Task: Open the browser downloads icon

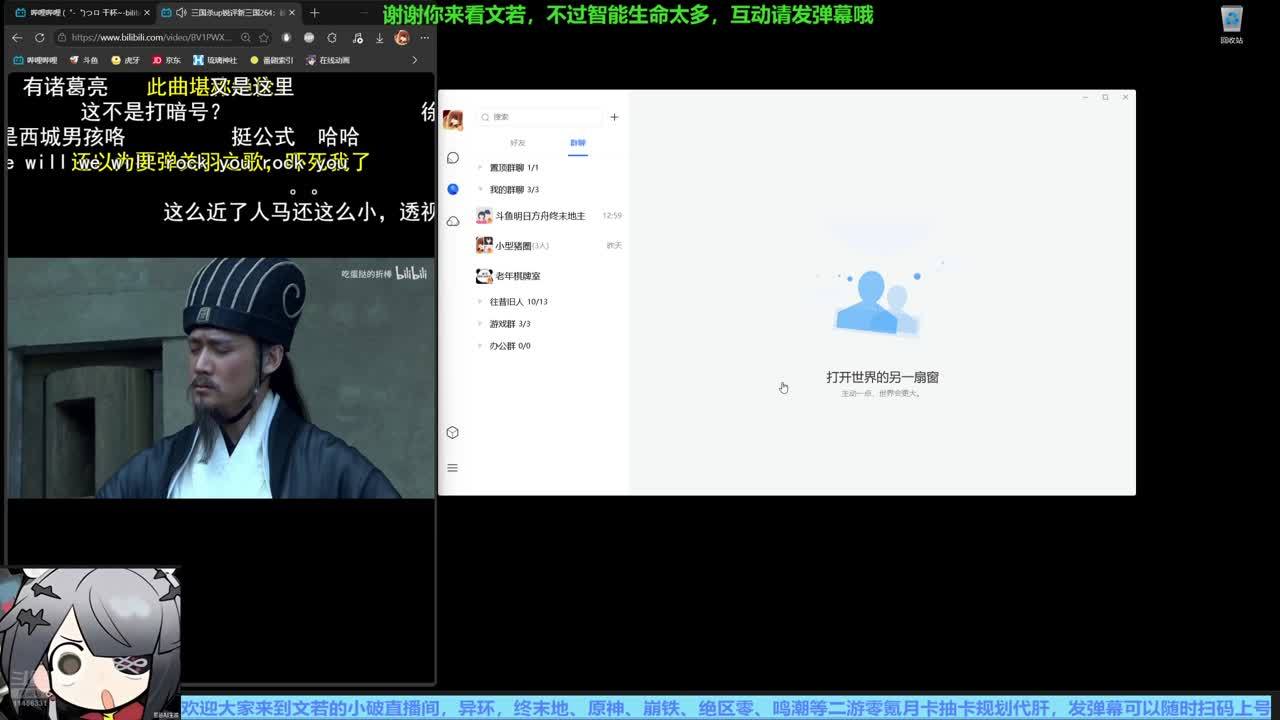Action: point(379,38)
